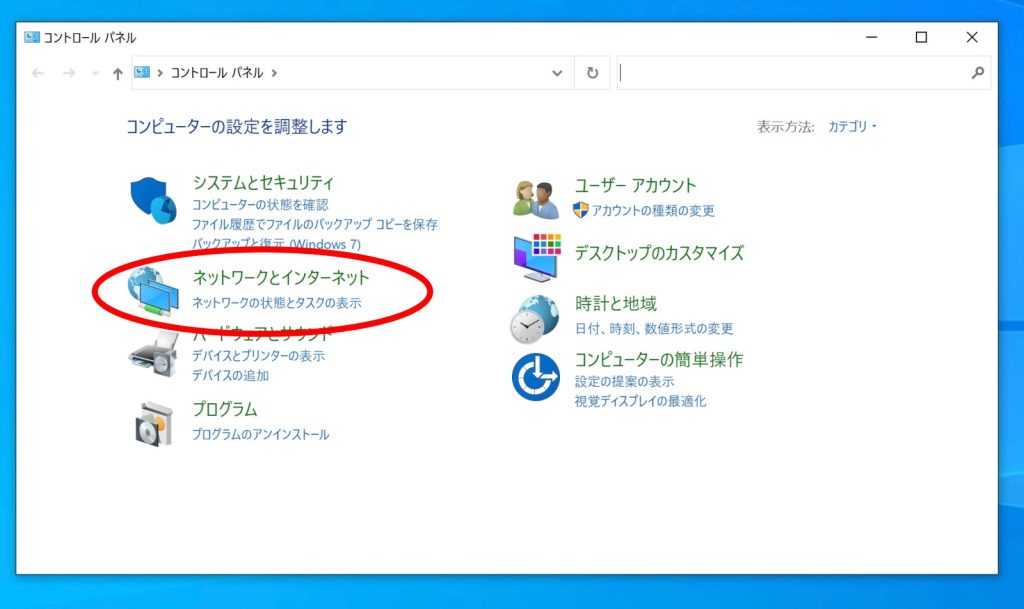
Task: Click the forward arrow in navigation bar
Action: click(69, 73)
